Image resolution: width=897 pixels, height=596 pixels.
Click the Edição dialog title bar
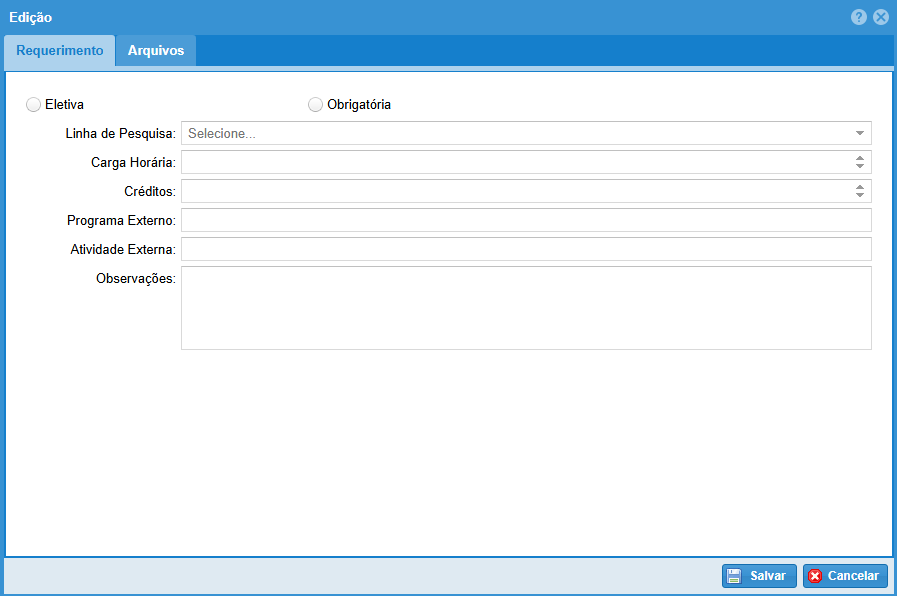[400, 17]
